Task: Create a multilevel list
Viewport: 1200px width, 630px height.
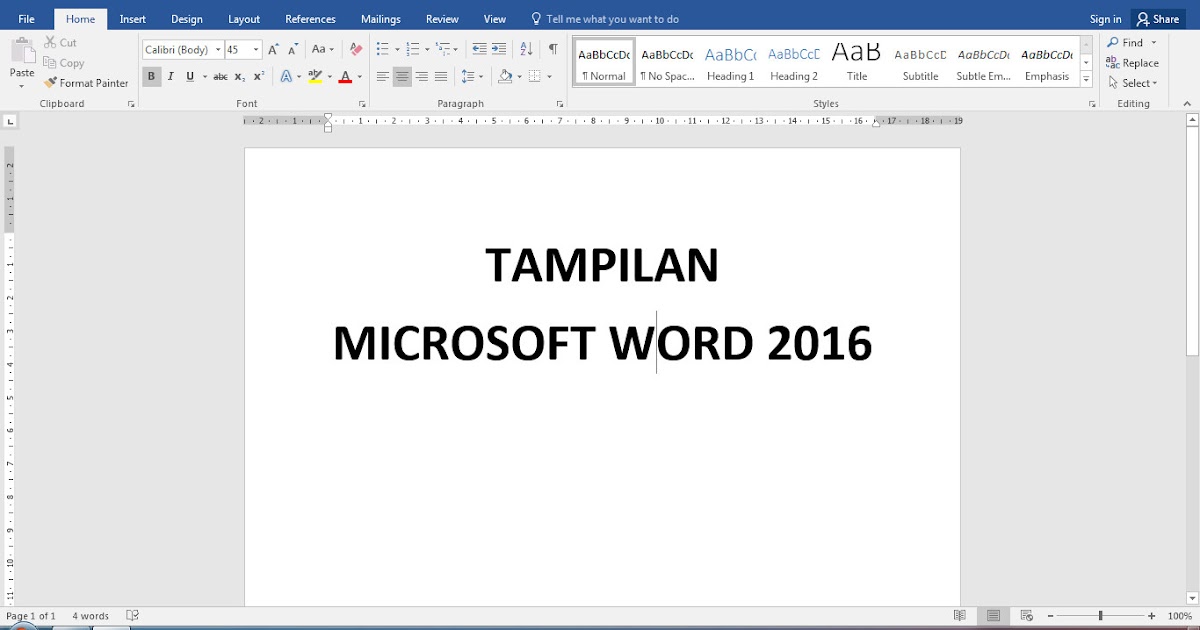Action: coord(442,49)
